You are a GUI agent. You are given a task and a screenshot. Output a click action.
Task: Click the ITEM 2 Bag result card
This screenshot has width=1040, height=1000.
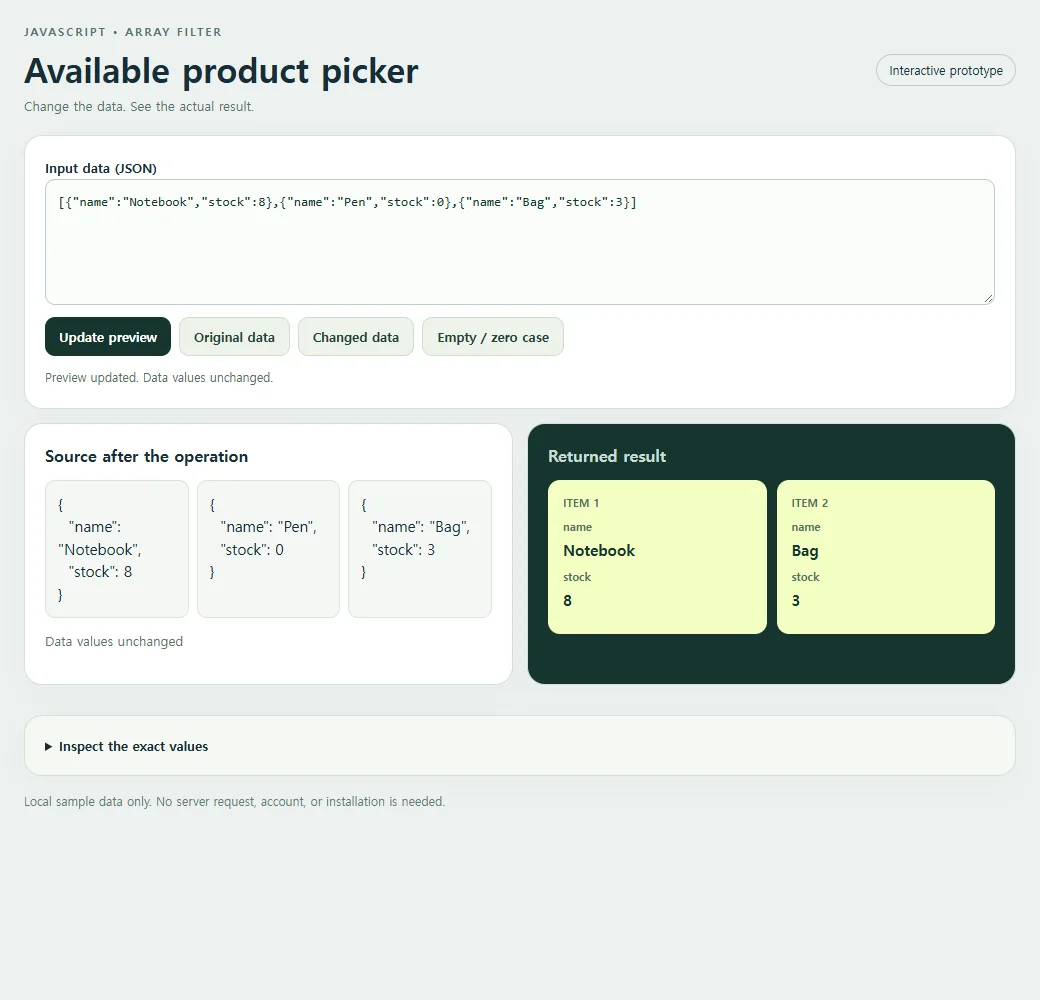885,557
